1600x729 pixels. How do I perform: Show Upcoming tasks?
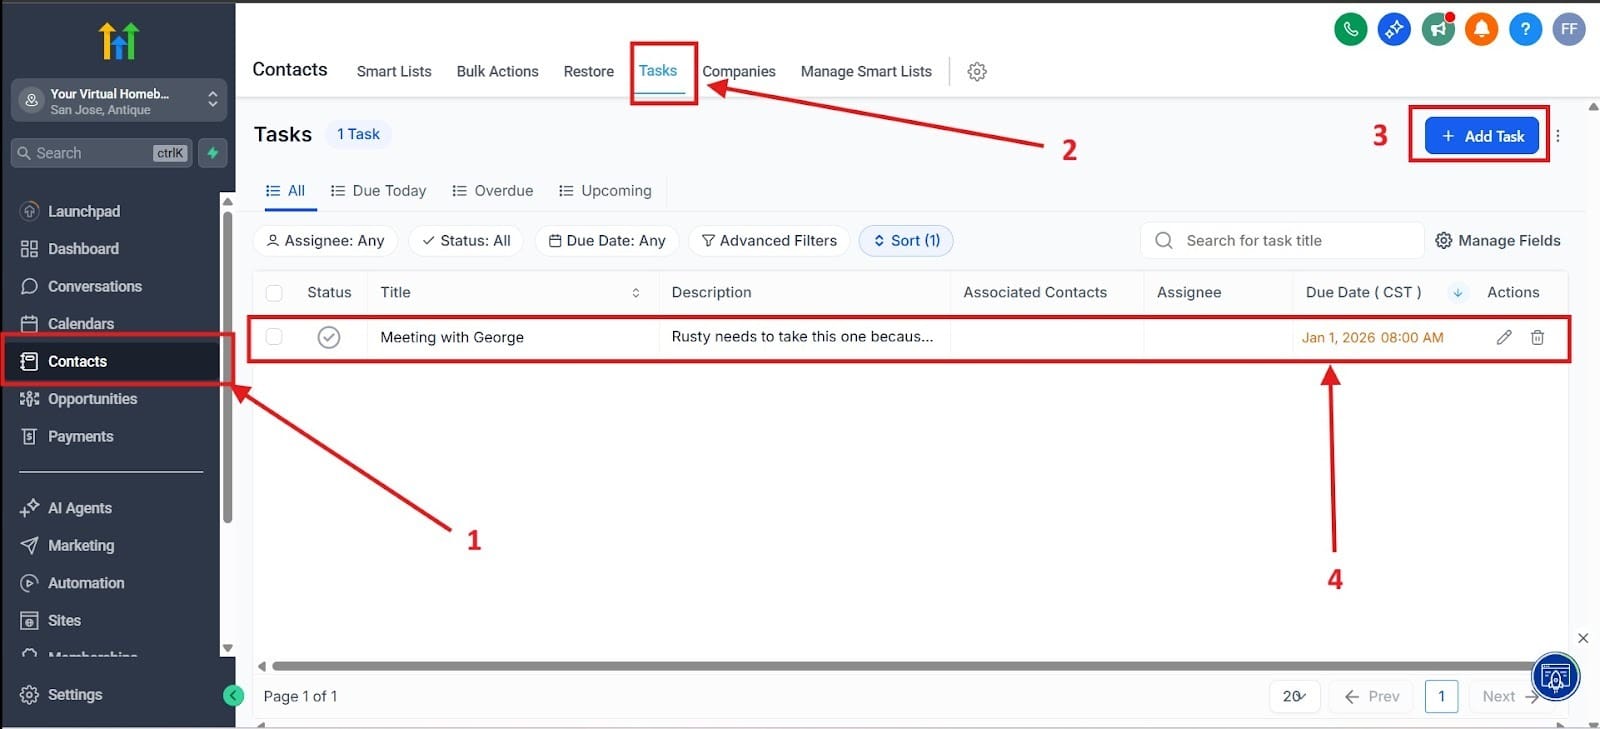tap(605, 191)
